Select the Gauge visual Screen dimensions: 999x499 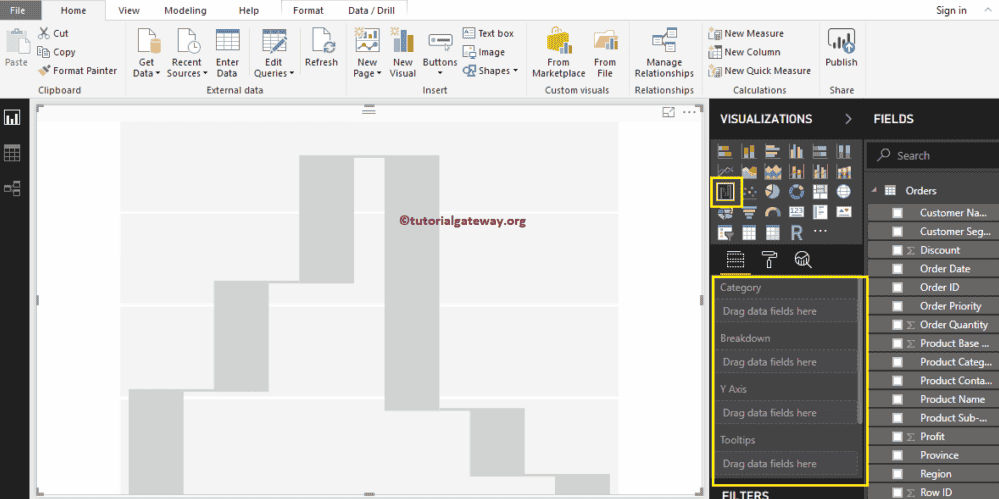772,212
